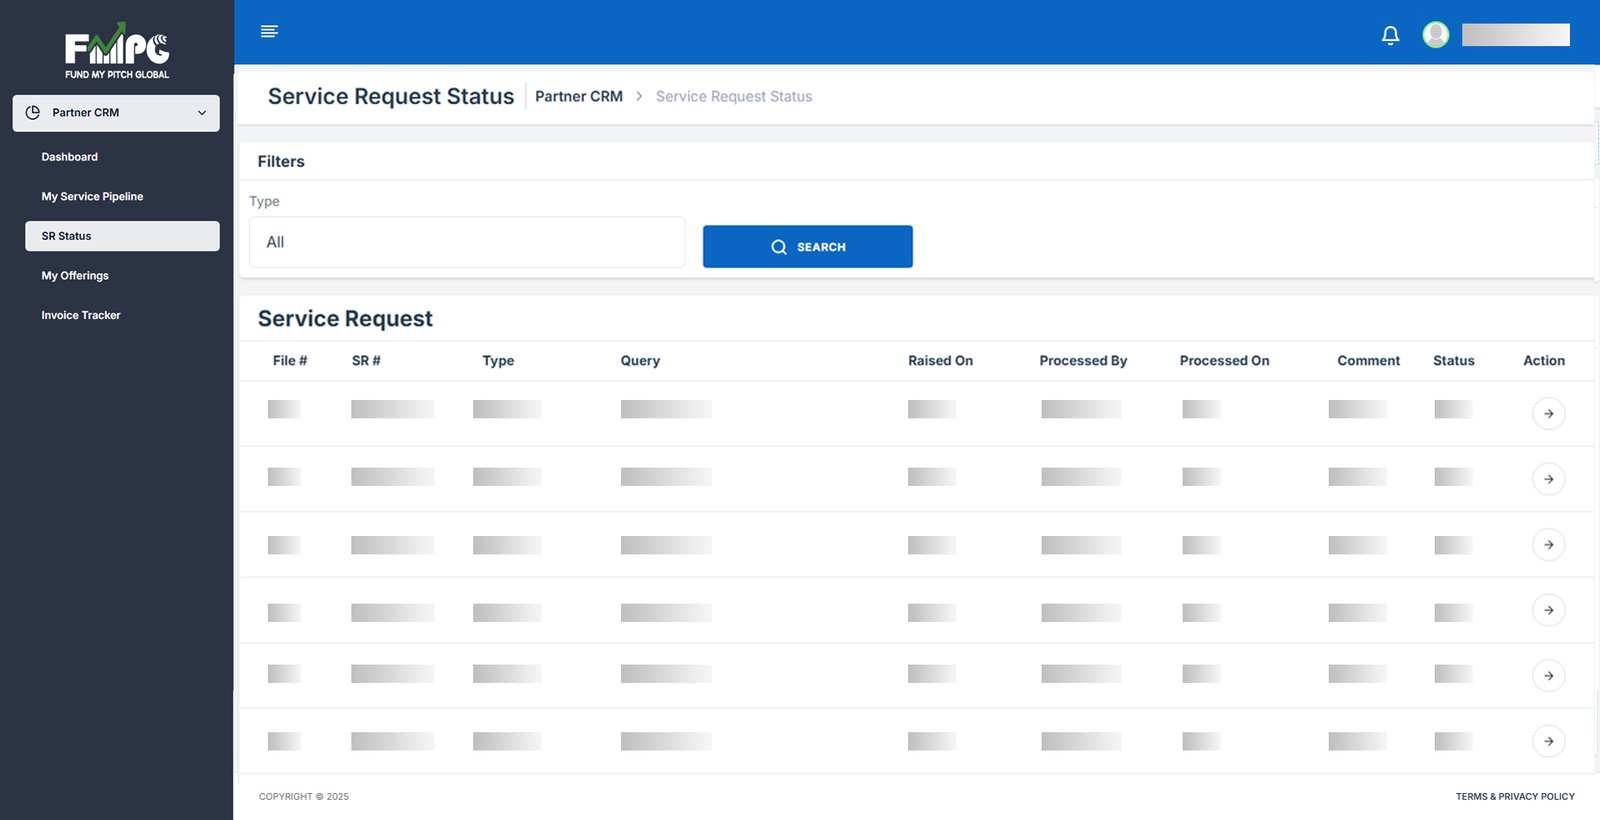The width and height of the screenshot is (1600, 820).
Task: Open the notifications bell
Action: click(1390, 36)
